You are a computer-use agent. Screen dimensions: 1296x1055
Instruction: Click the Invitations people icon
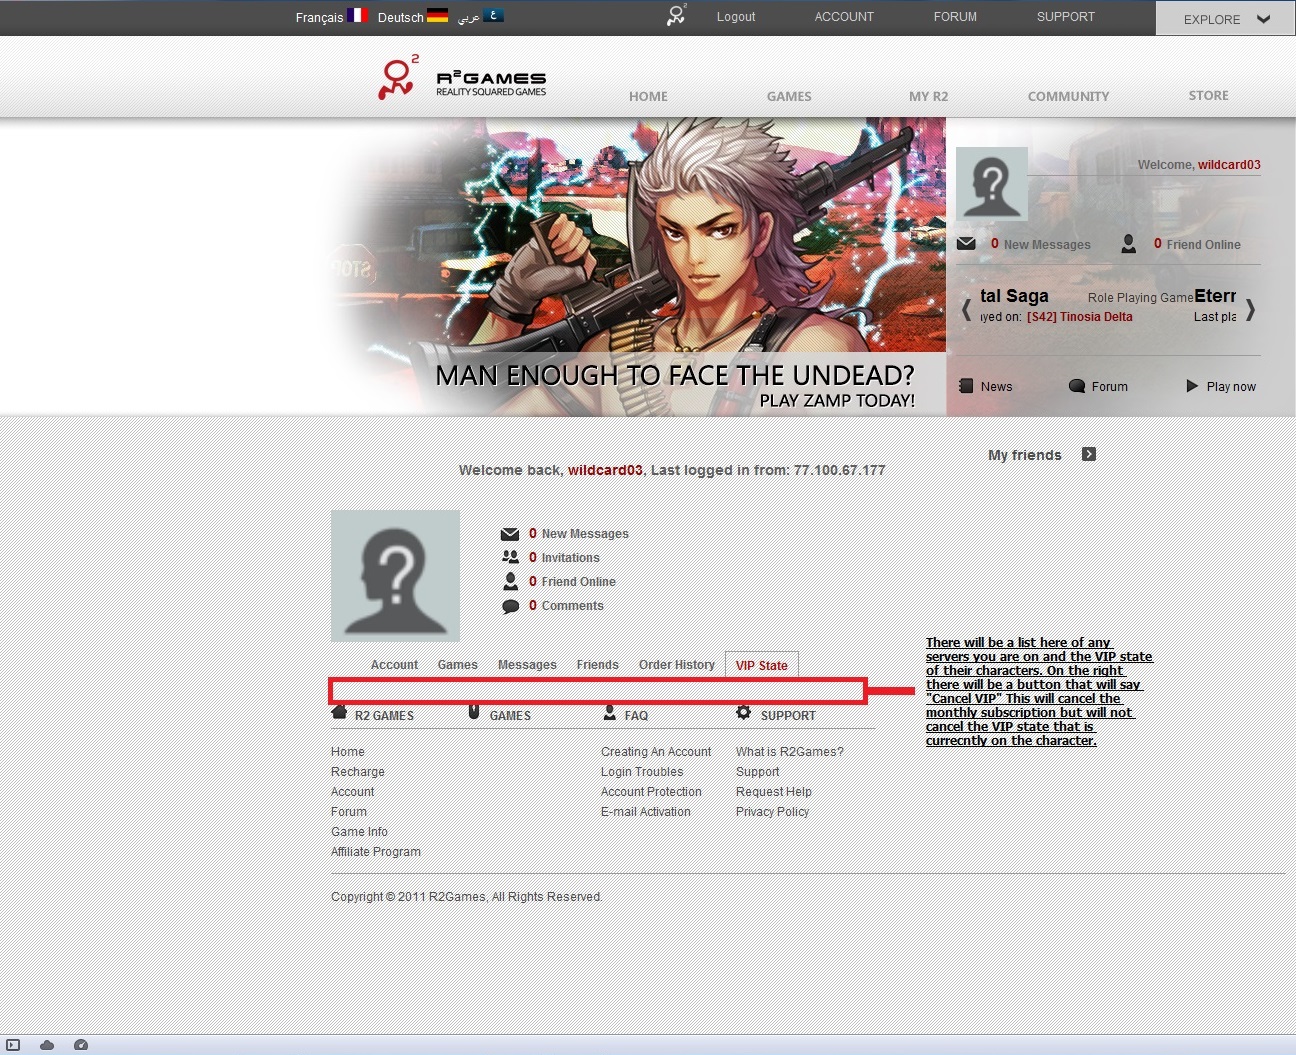point(510,557)
